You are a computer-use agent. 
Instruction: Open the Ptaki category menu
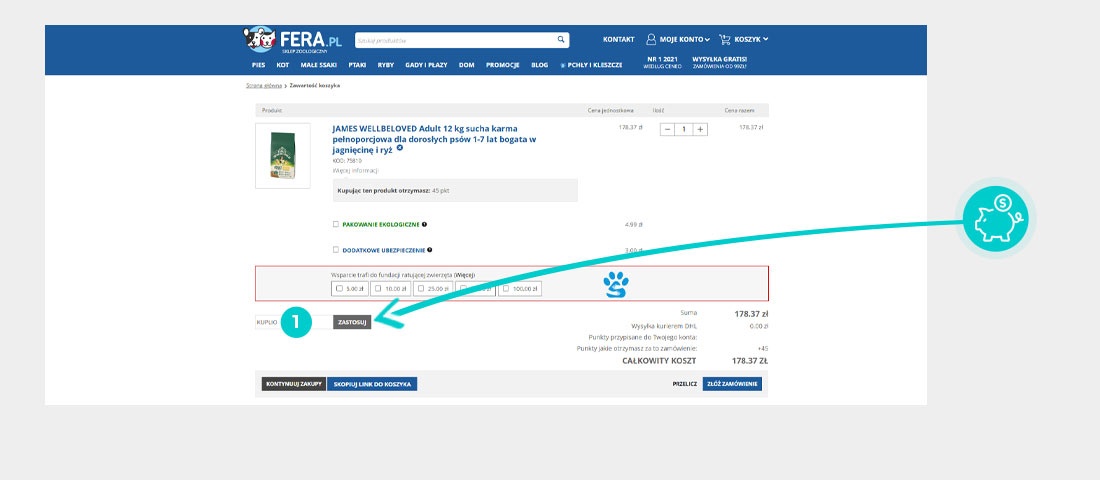pyautogui.click(x=357, y=65)
